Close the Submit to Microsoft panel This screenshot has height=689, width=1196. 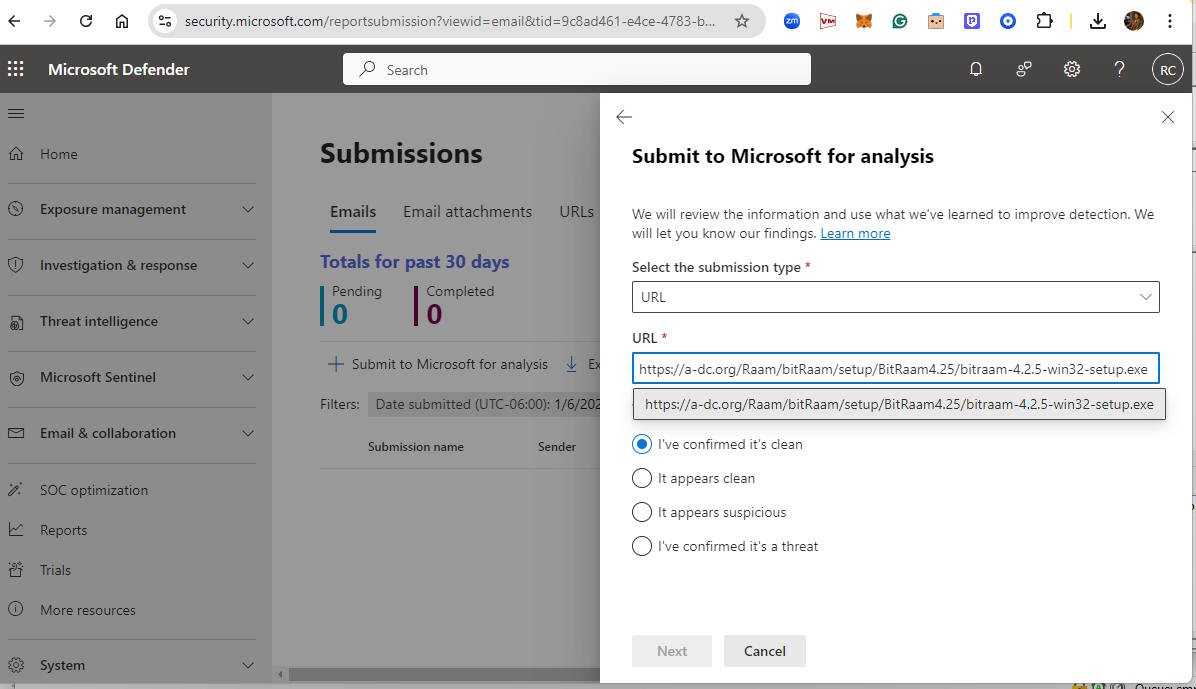[x=1167, y=117]
